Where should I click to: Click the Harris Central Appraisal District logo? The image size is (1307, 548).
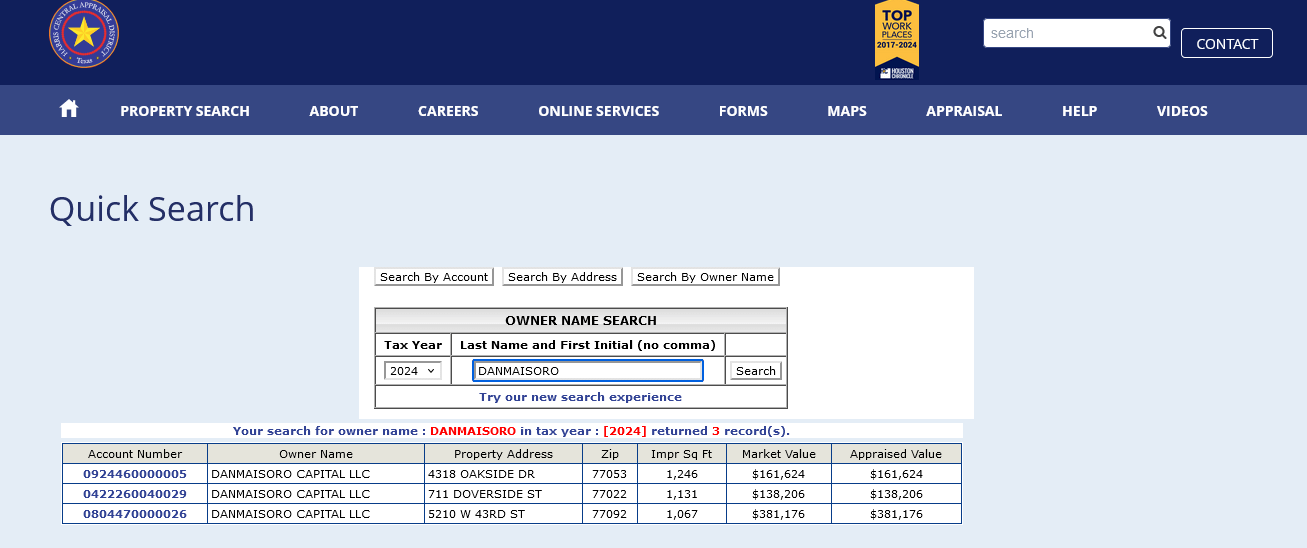point(84,34)
